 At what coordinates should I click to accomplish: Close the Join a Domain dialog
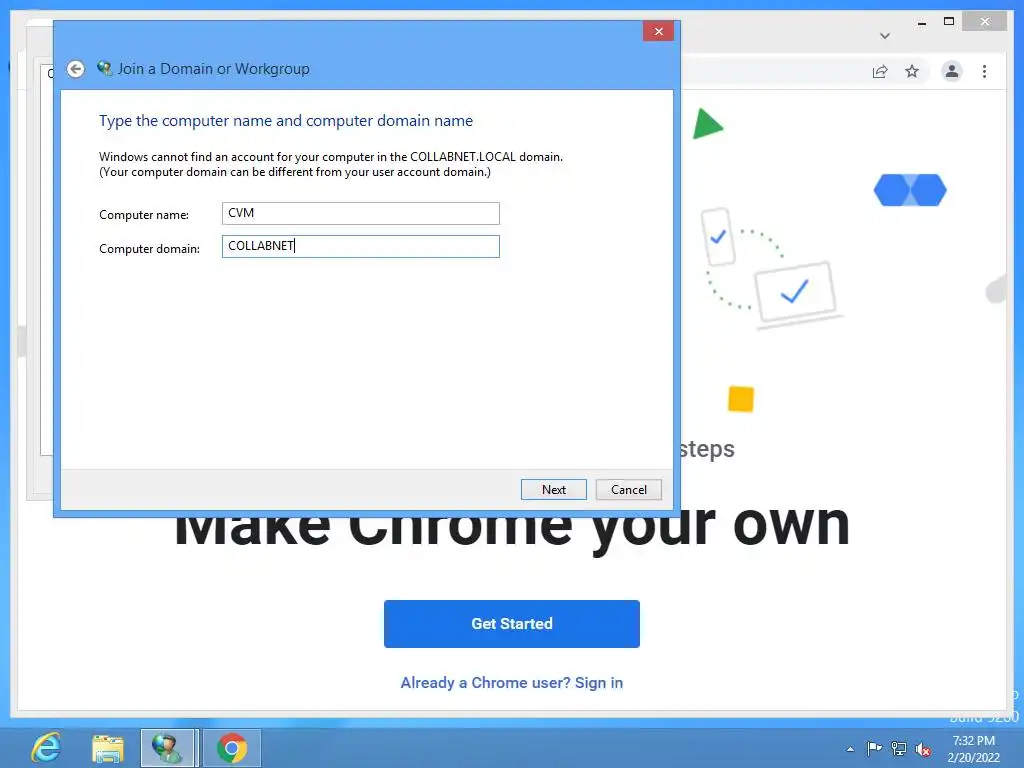658,31
